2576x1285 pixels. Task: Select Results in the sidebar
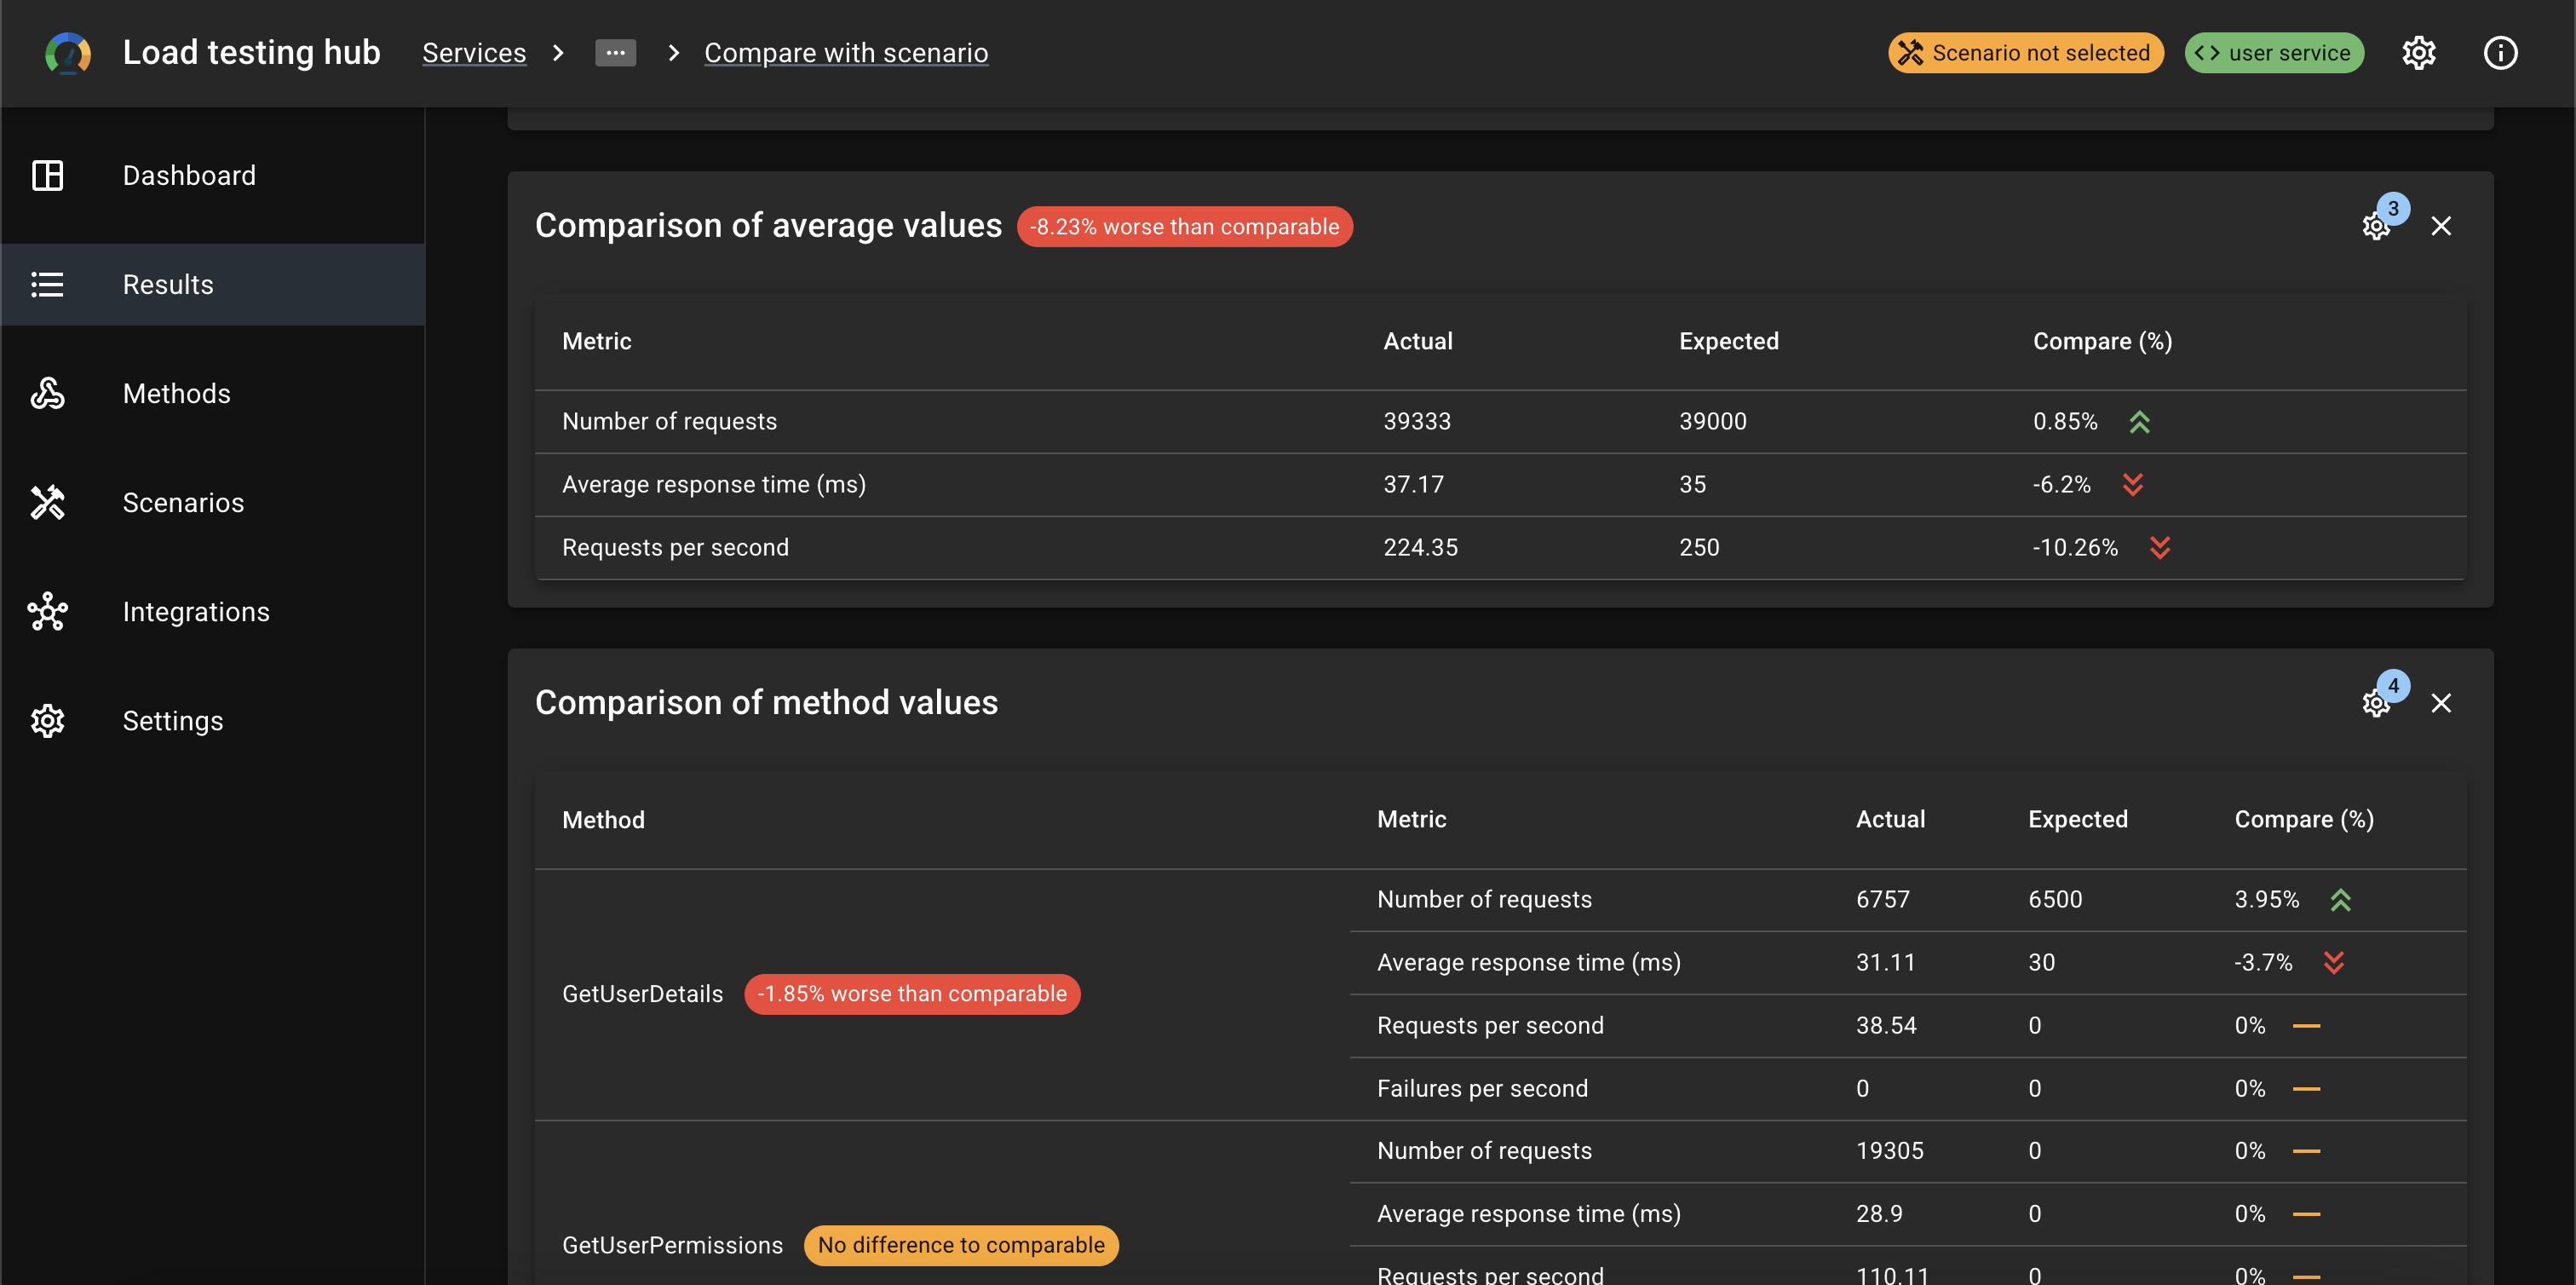[x=213, y=284]
